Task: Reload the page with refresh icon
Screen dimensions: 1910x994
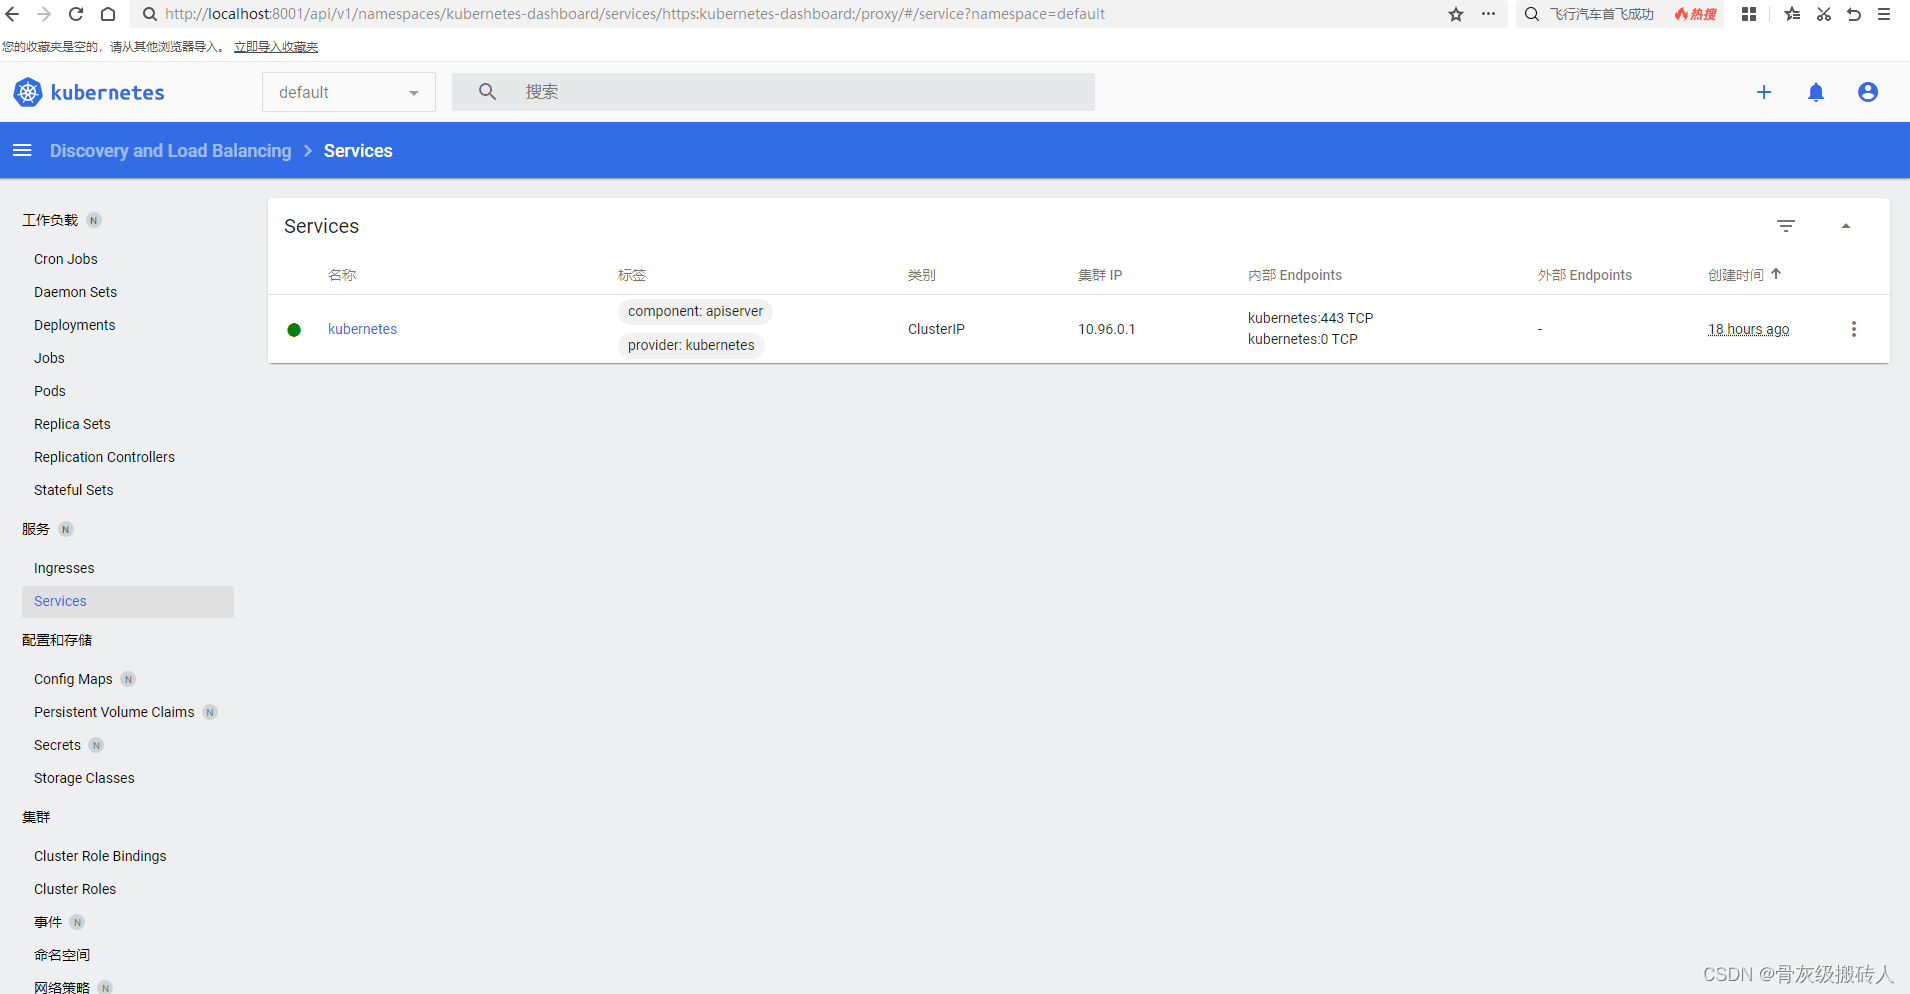Action: [x=76, y=14]
